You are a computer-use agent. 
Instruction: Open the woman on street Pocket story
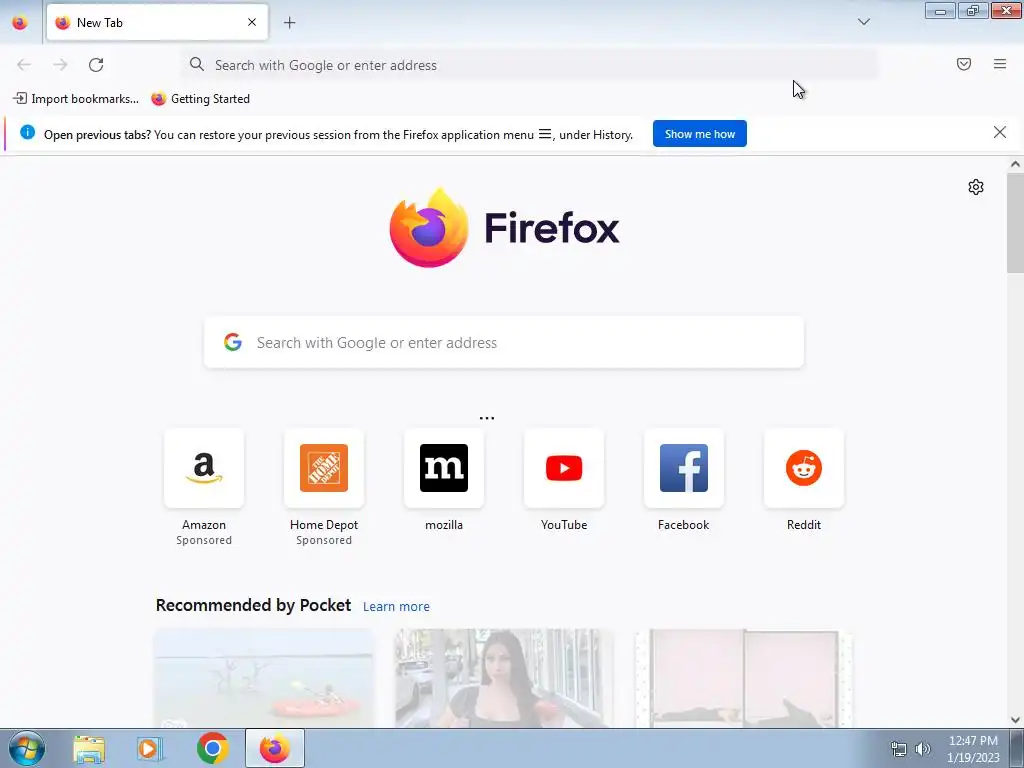[504, 678]
